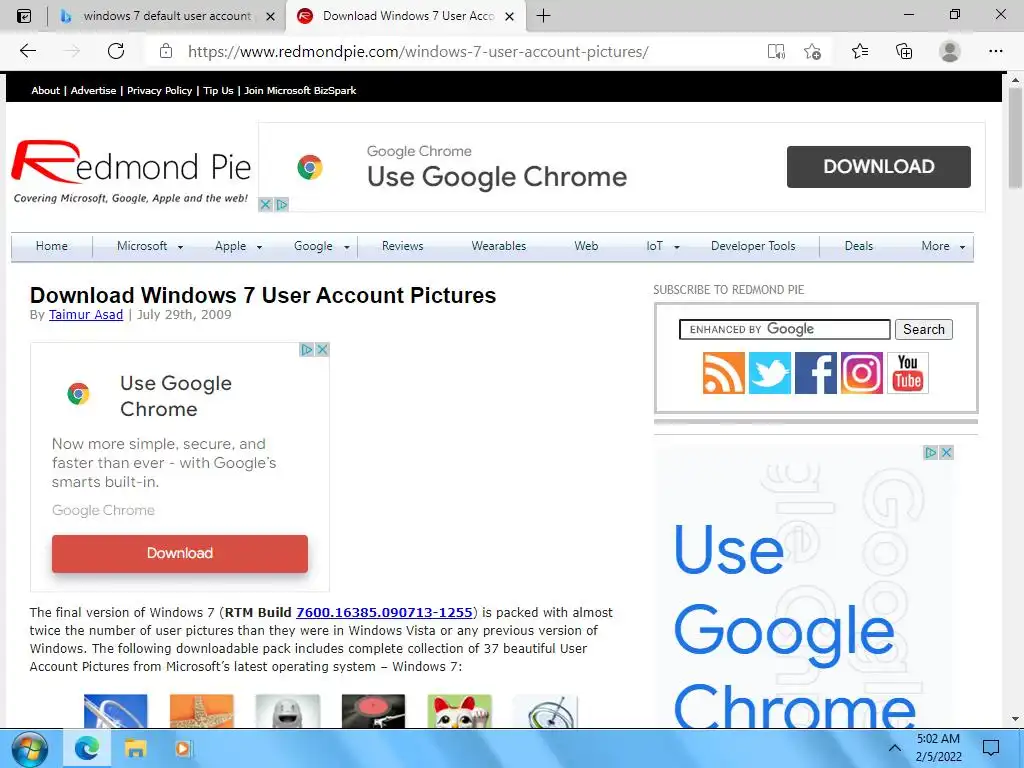Click AdChoices icon on article ad

pos(306,349)
